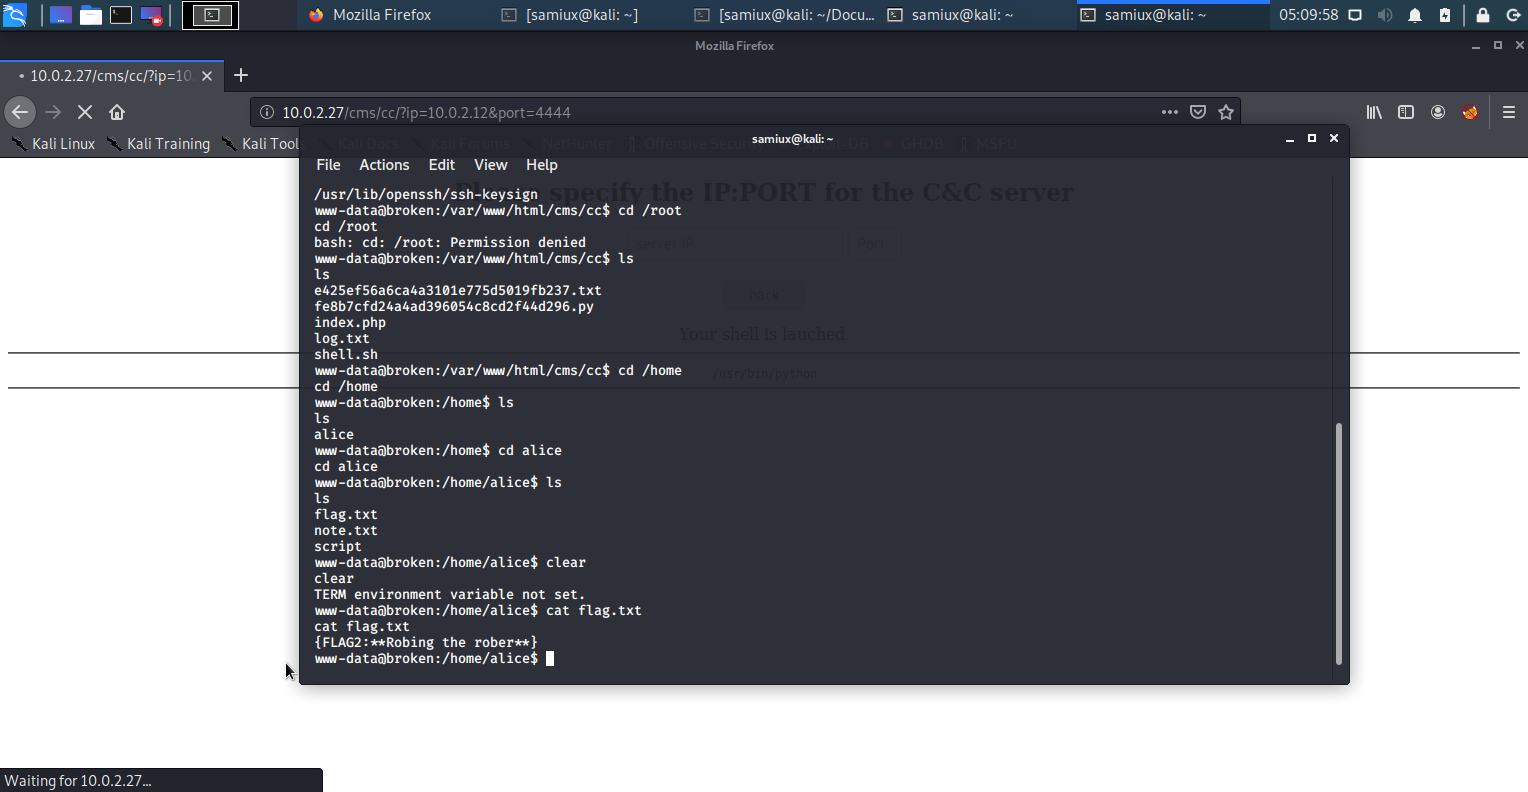Launch the terminal emulator panel icon
Viewport: 1528px width, 792px height.
coord(121,15)
